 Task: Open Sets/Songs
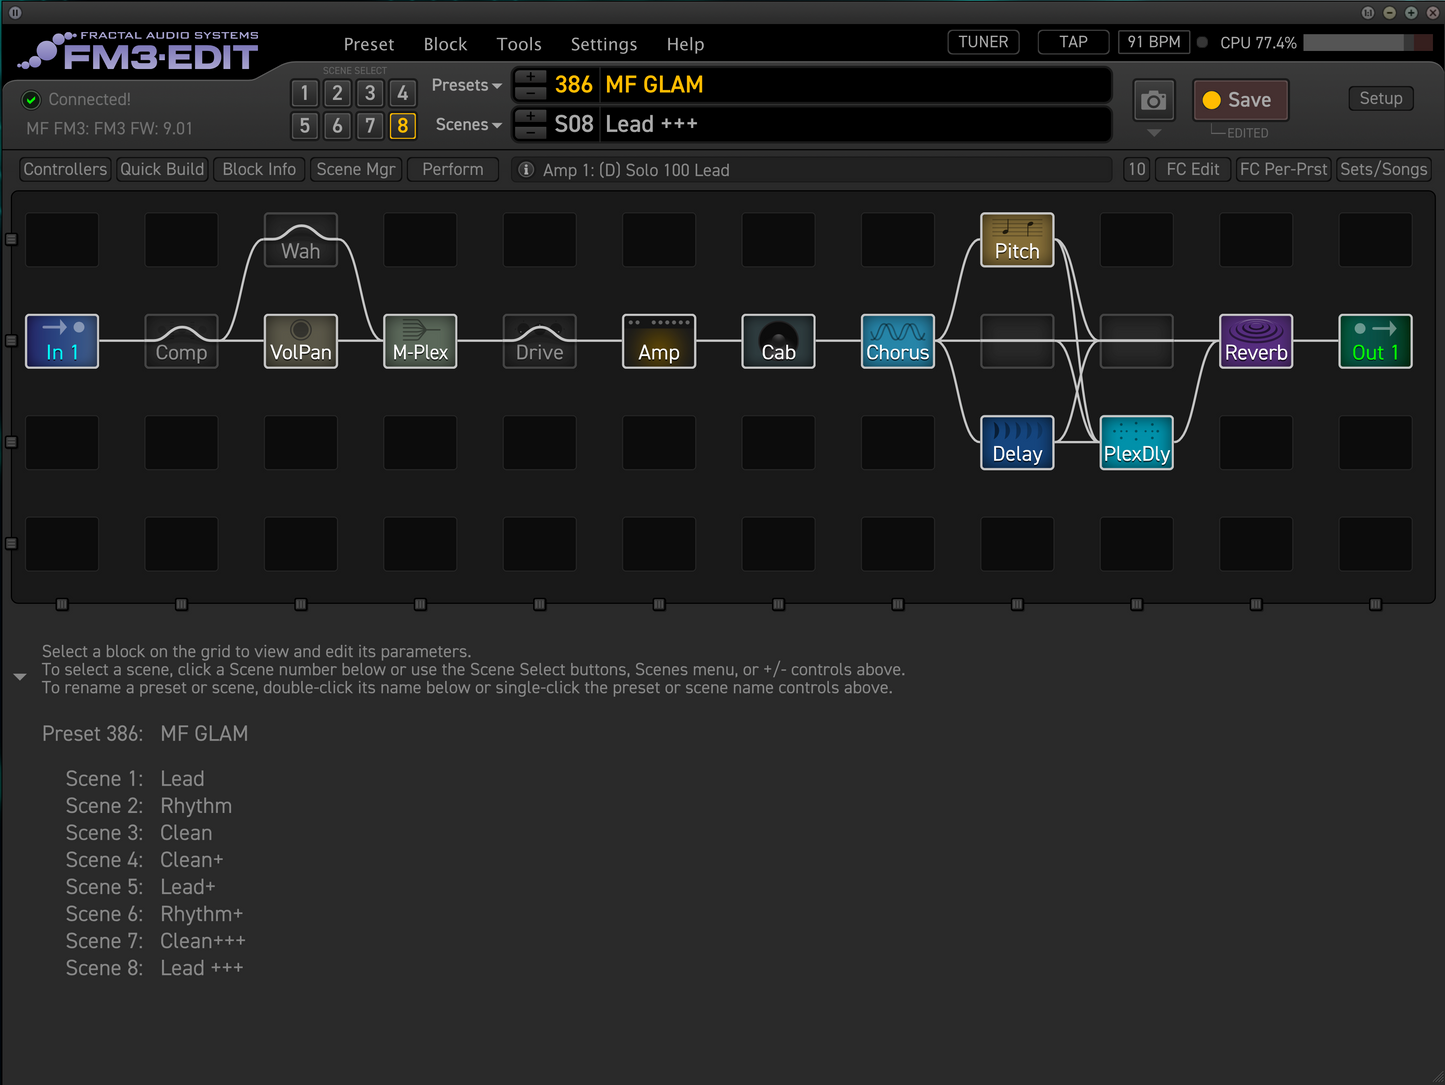coord(1384,169)
